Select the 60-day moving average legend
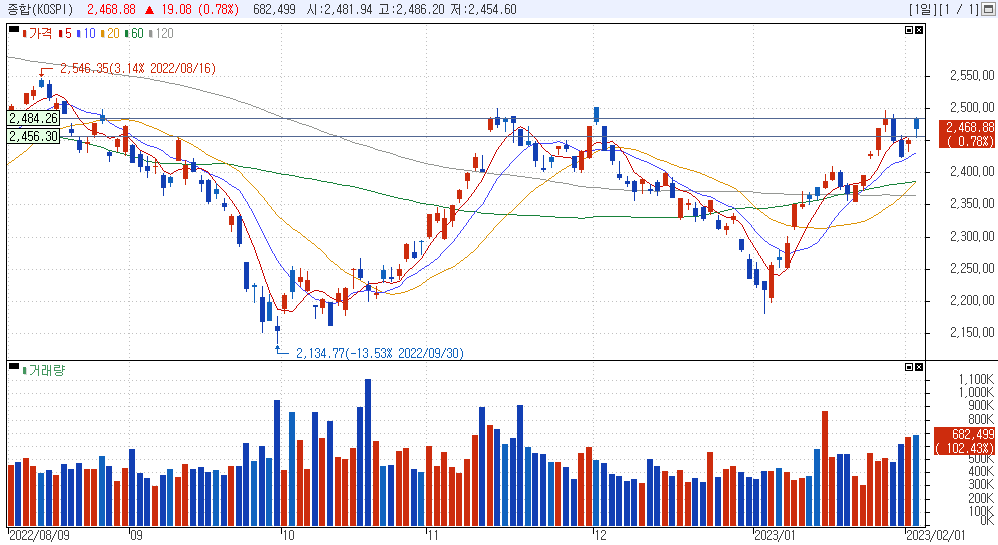This screenshot has height=545, width=998. (x=134, y=33)
